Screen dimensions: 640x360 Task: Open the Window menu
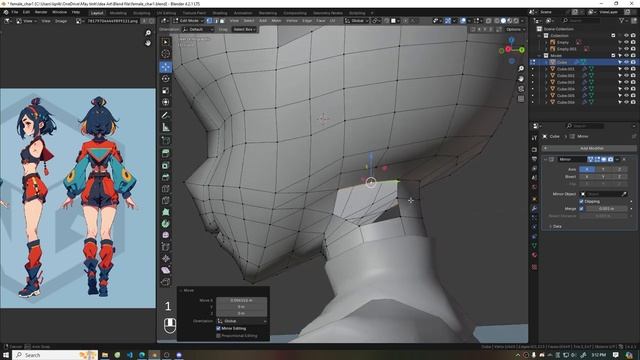[x=60, y=12]
